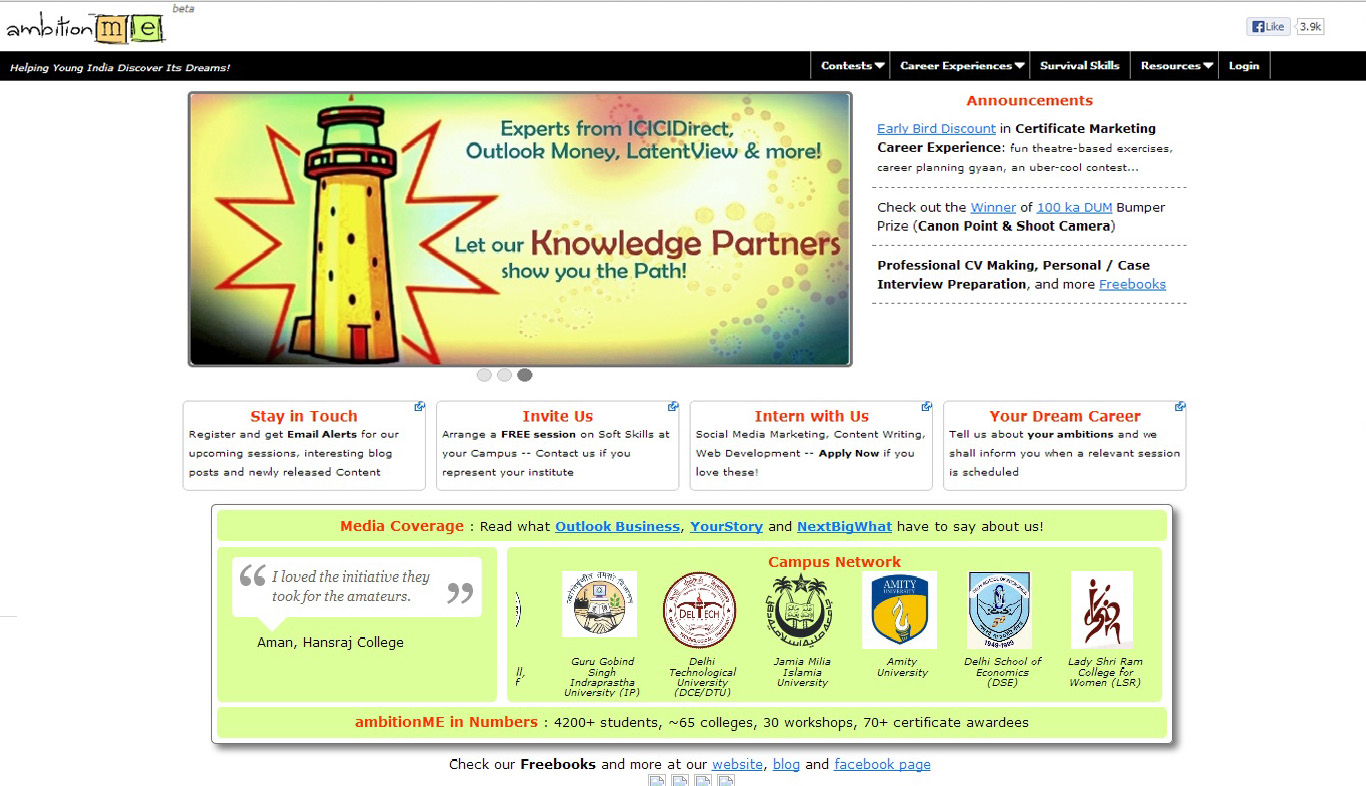The width and height of the screenshot is (1366, 786).
Task: Open the Stay in Touch popup icon
Action: 420,407
